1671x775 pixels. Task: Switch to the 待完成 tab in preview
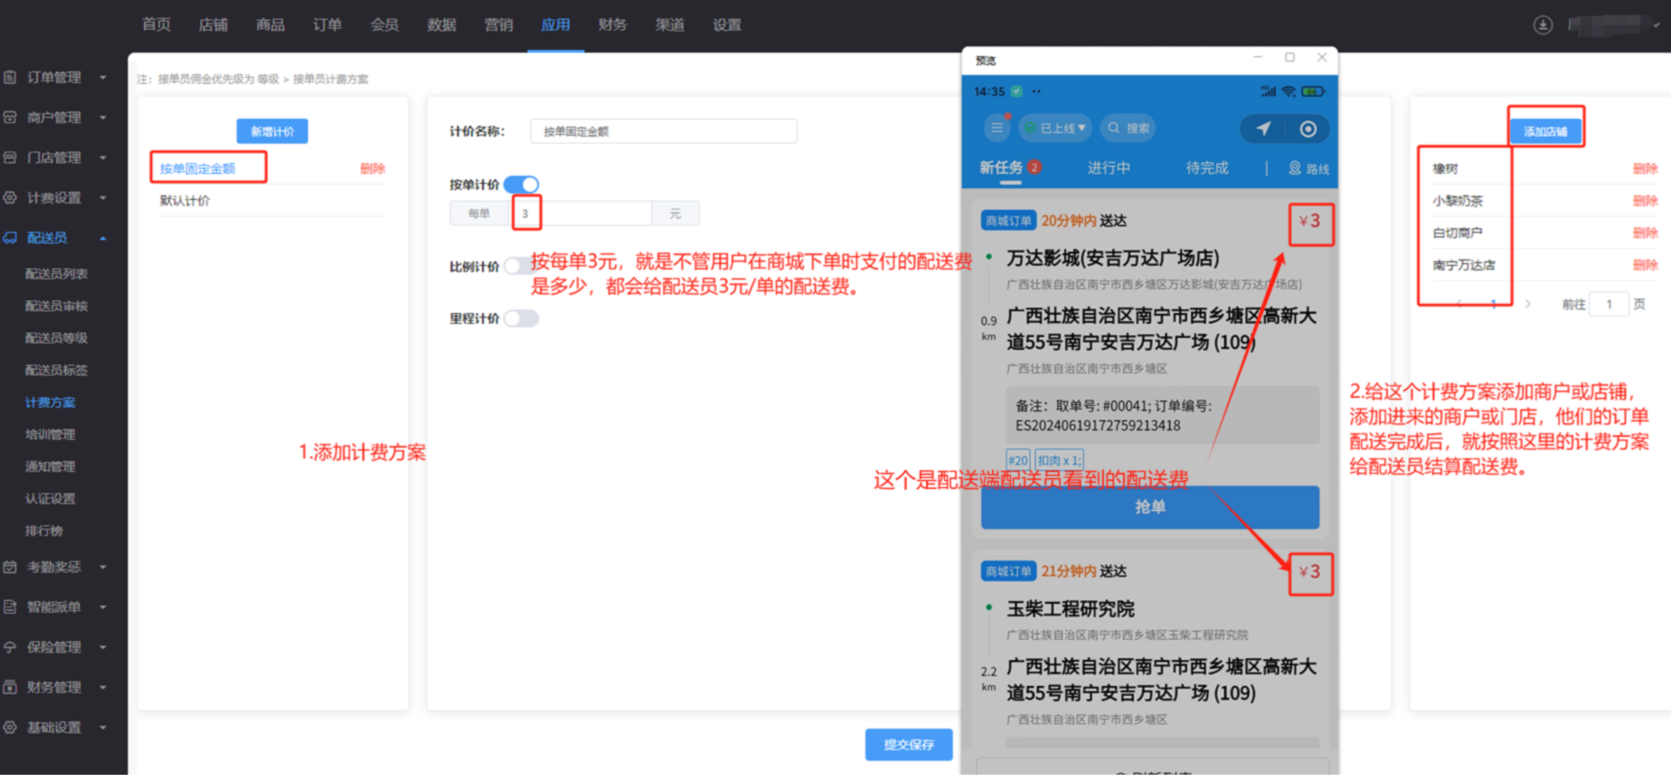tap(1207, 168)
